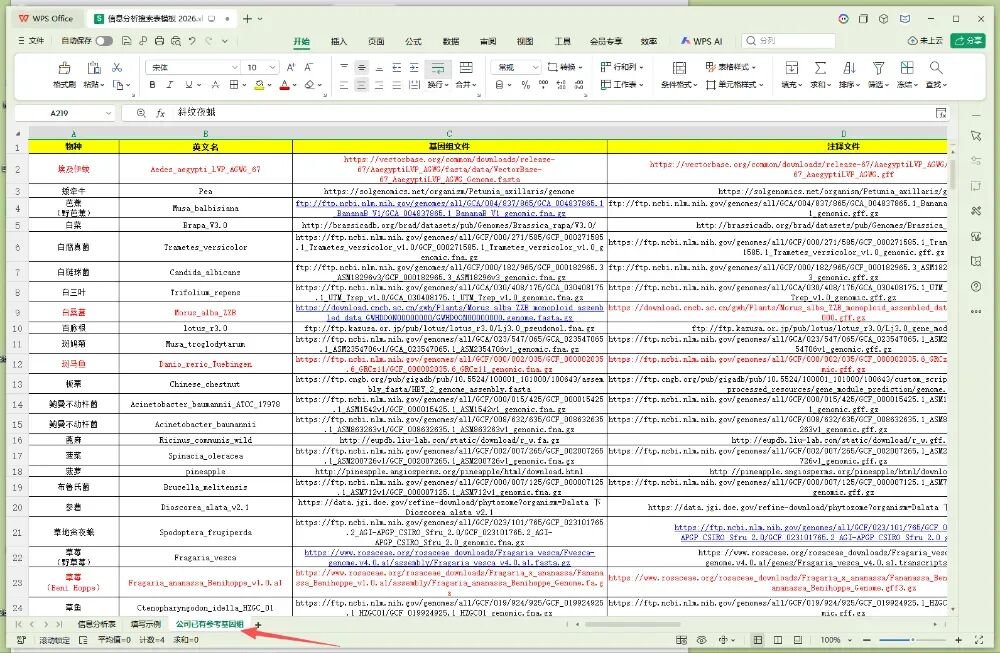
Task: Open the Table Style (表格样式) dropdown
Action: tap(731, 66)
